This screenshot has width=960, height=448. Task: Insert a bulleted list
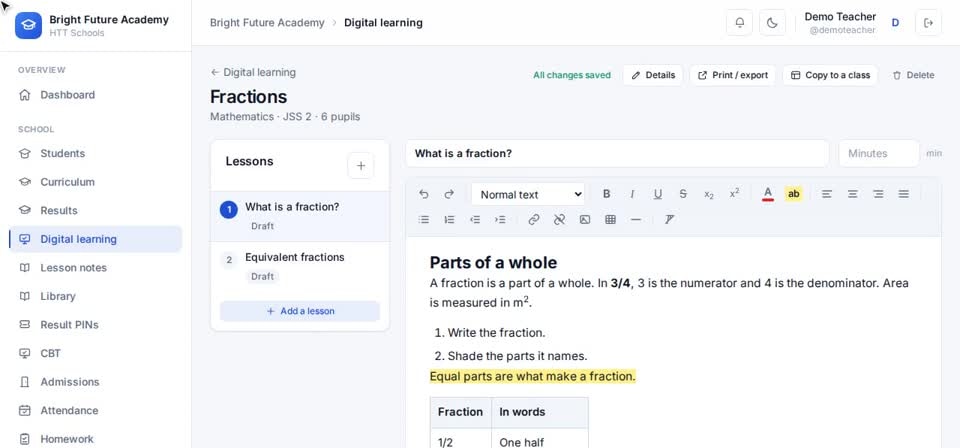tap(424, 220)
